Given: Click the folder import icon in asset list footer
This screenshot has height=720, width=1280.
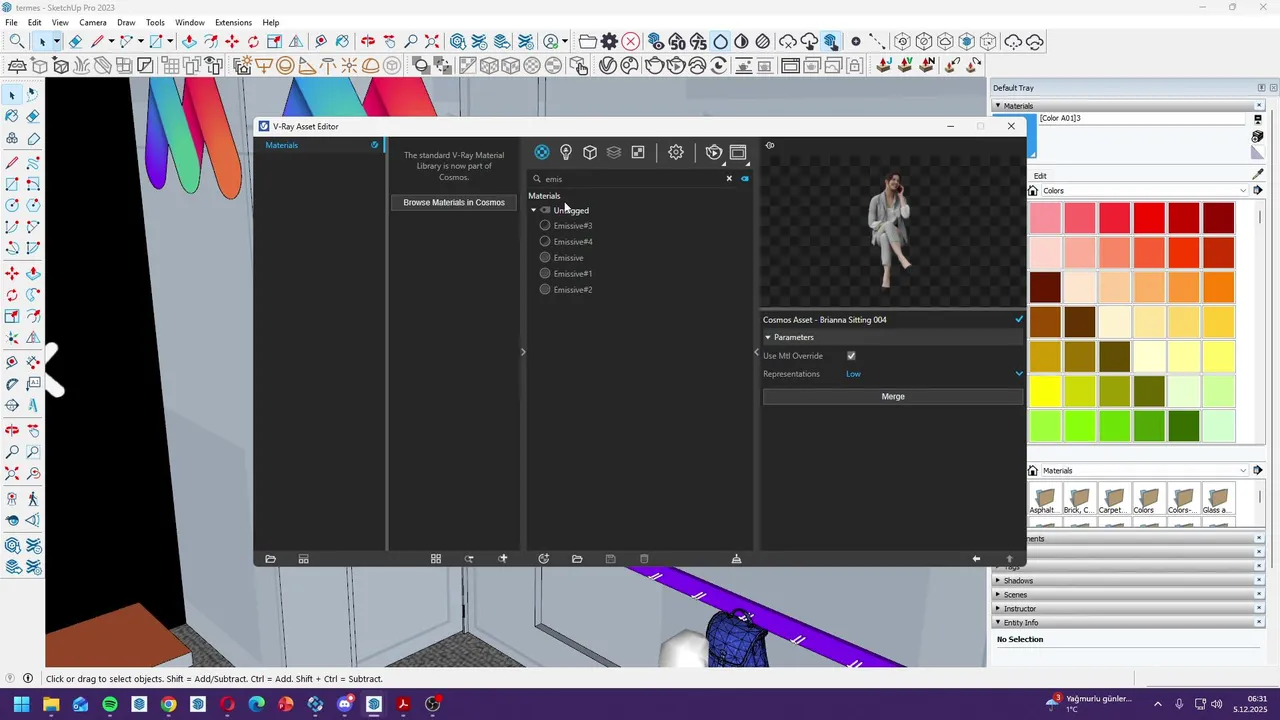Looking at the screenshot, I should 577,559.
